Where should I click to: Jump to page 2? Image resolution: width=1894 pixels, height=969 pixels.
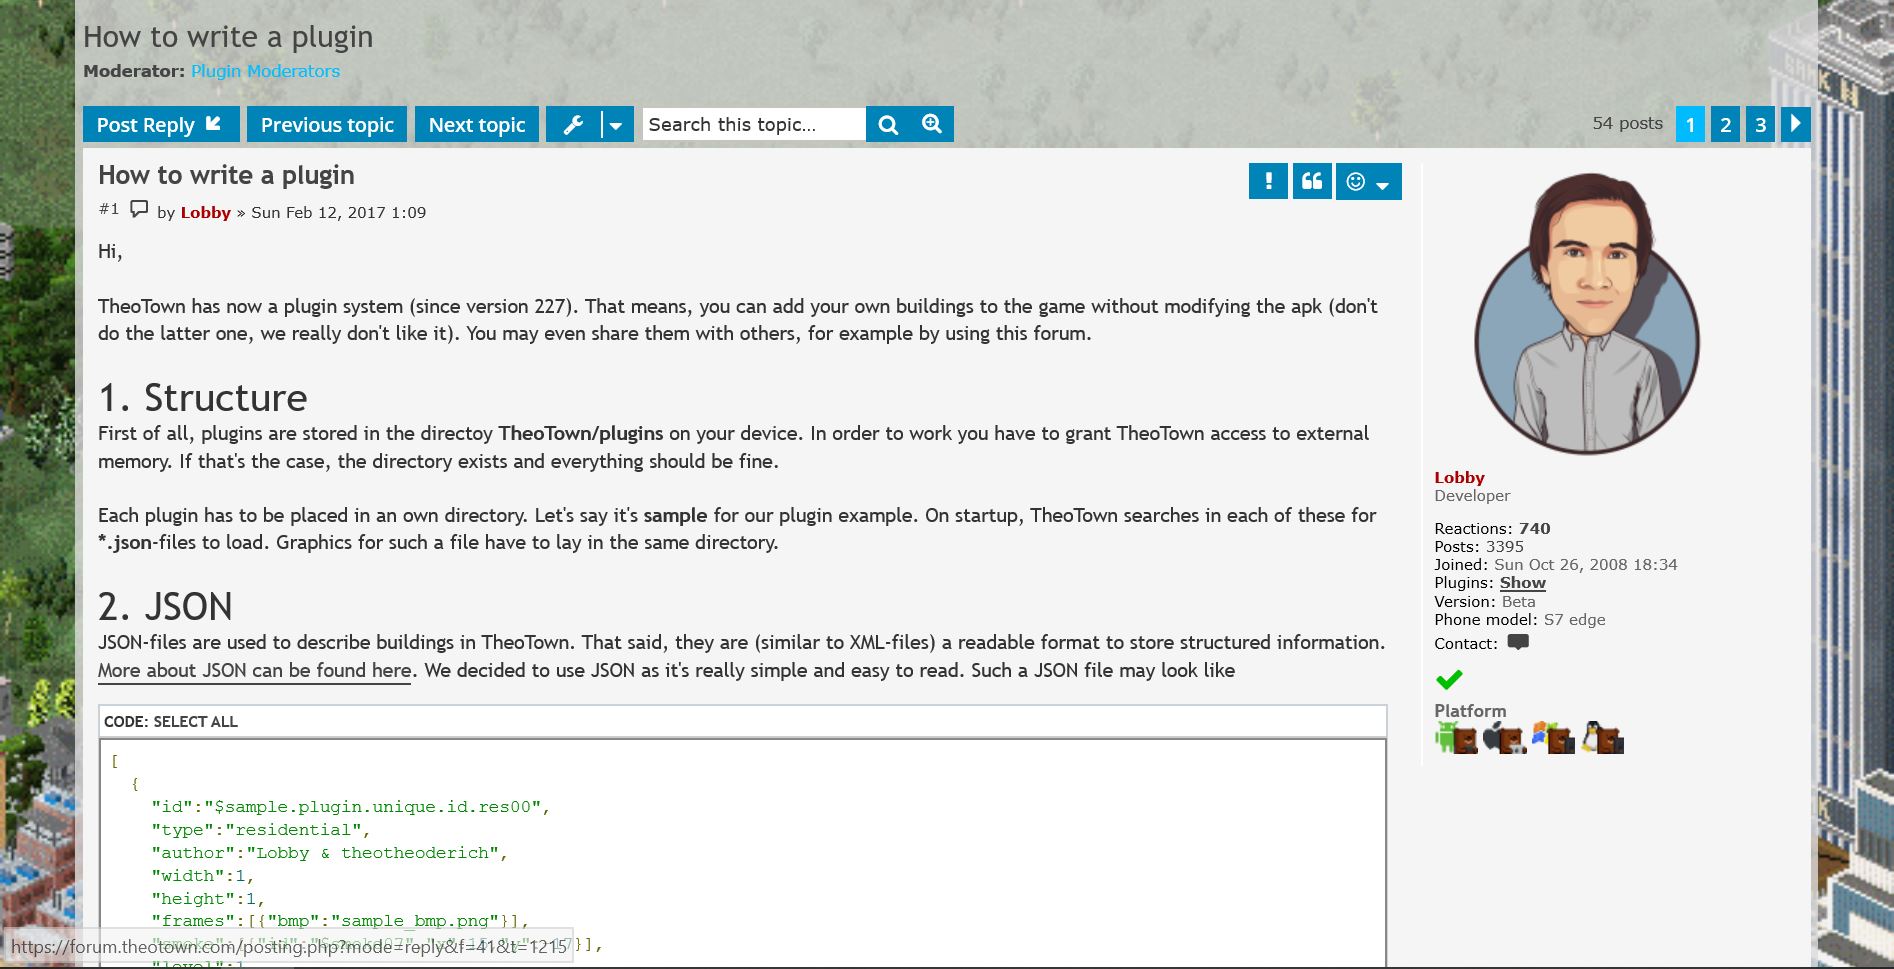click(x=1725, y=124)
